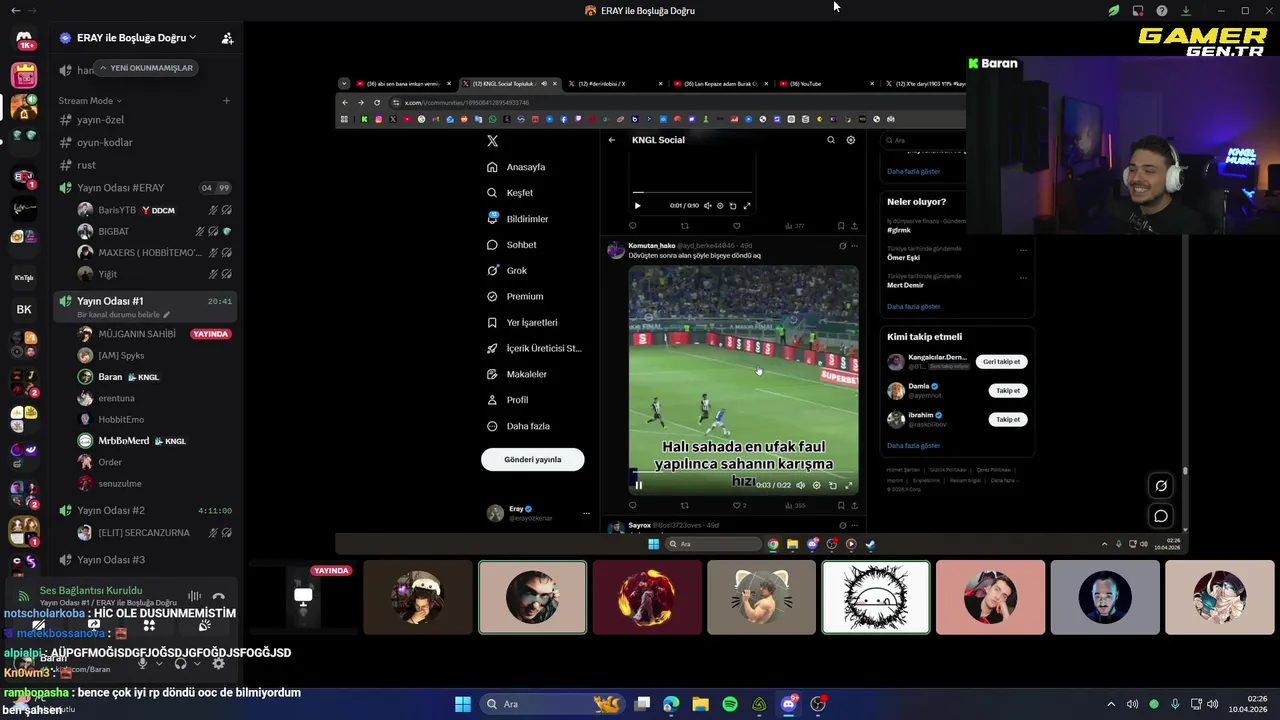Screen dimensions: 1280x720
Task: Share your screen icon in voice panel
Action: [x=94, y=626]
